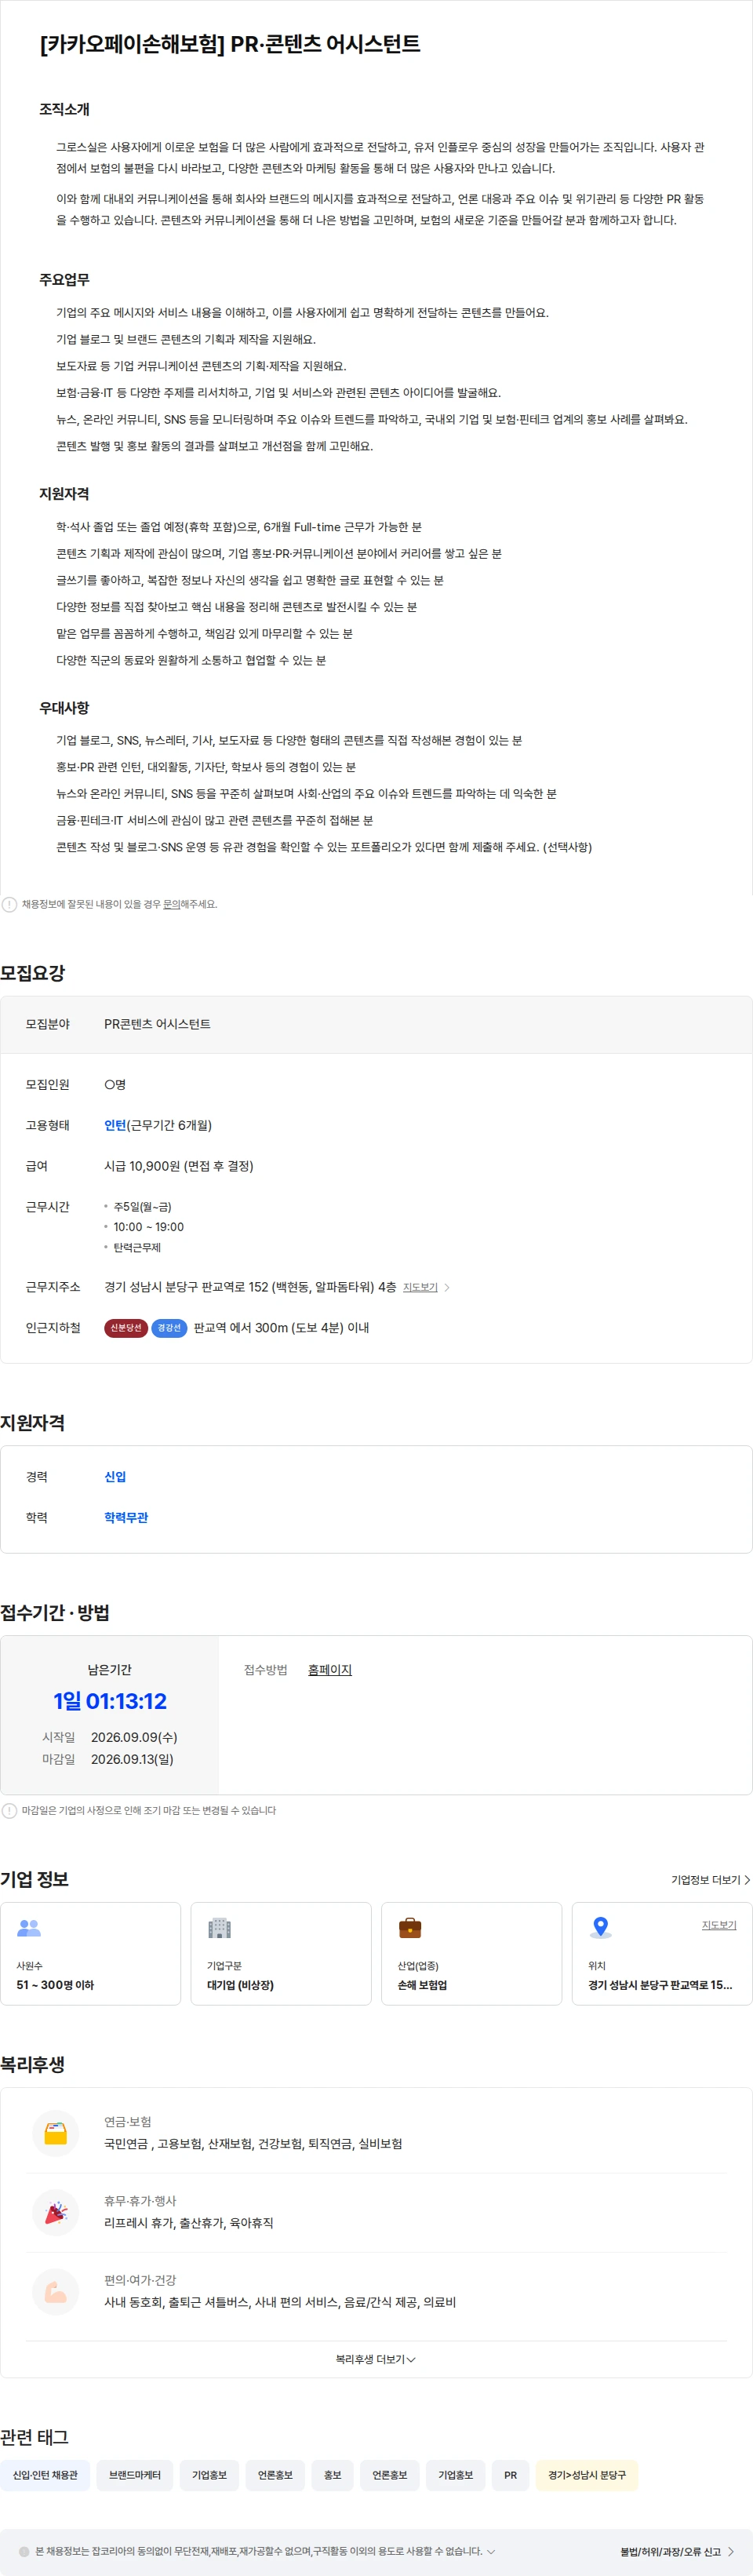Click the 탄력근무제 bullet text
Screen dimensions: 753x2576
click(137, 1247)
